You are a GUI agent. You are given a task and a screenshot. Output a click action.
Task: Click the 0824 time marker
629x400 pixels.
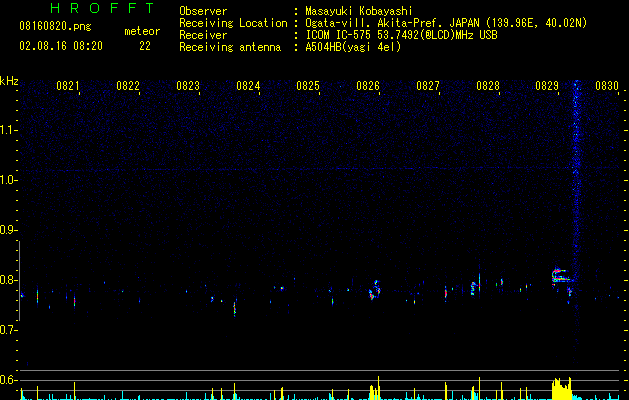pos(248,86)
